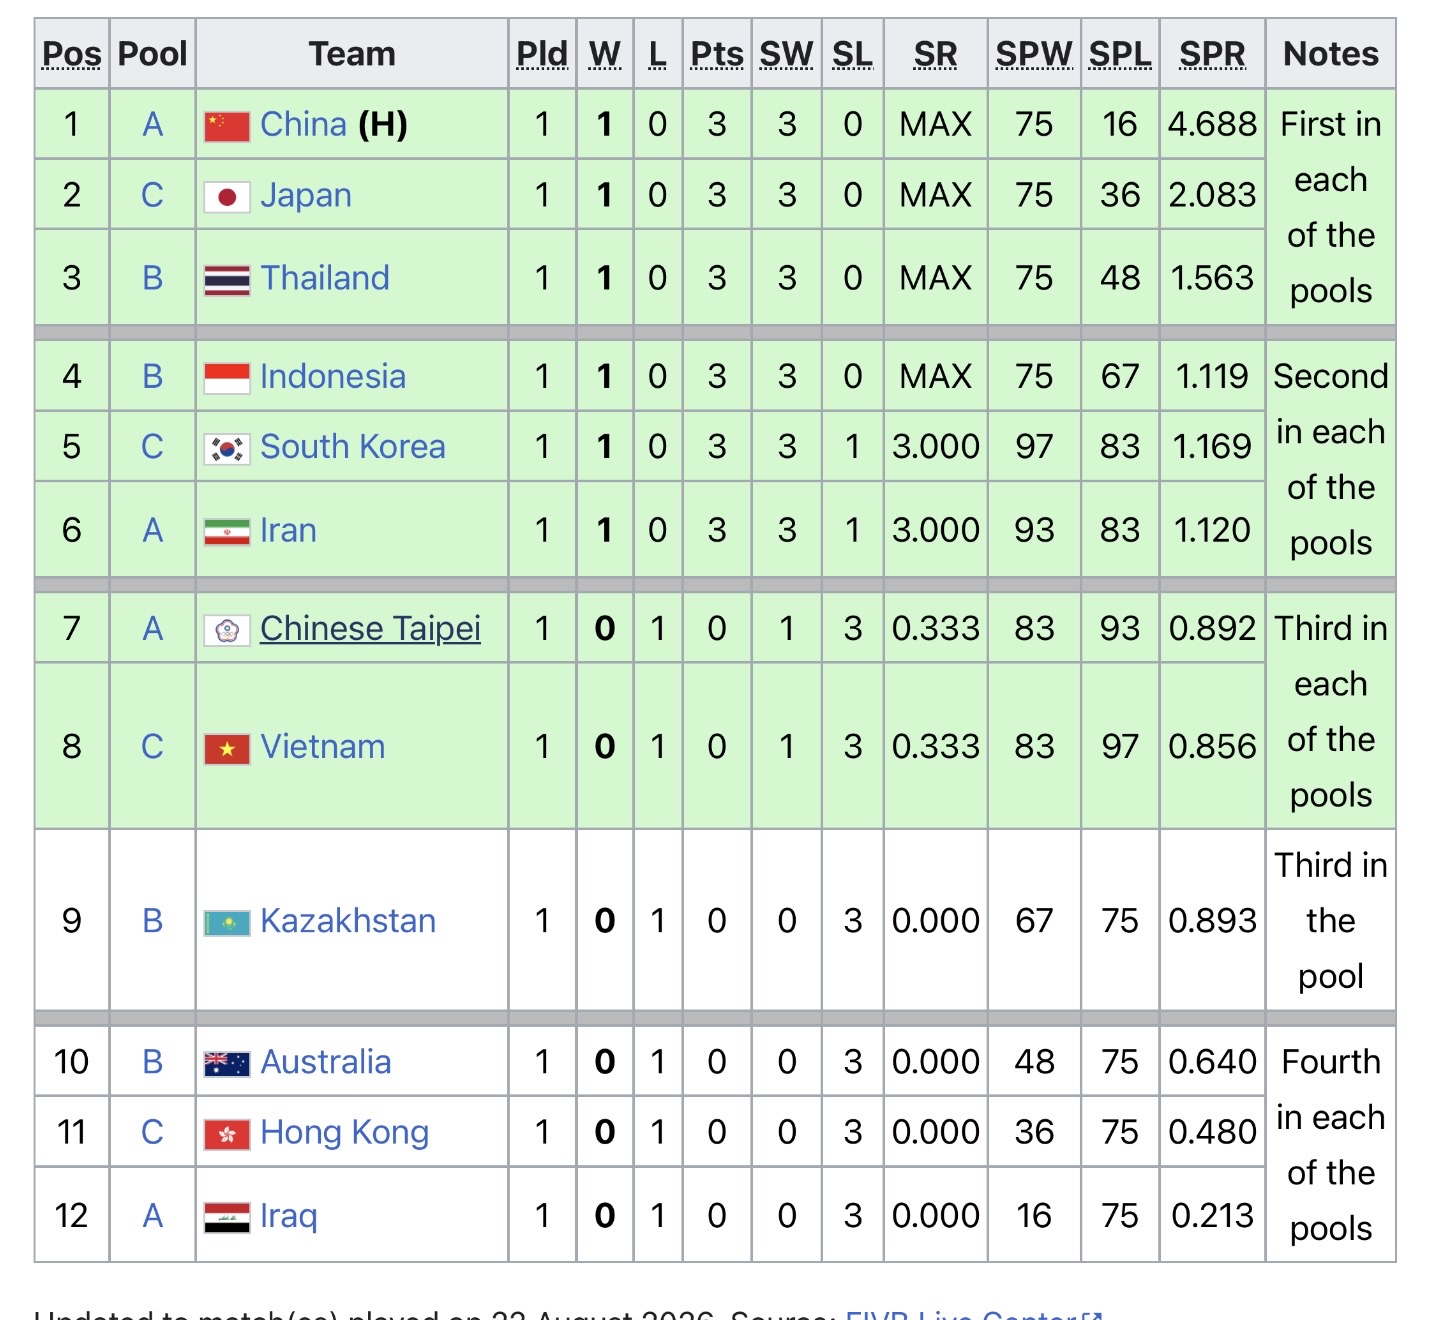
Task: Click Pool B link in Kazakhstan row
Action: (152, 920)
